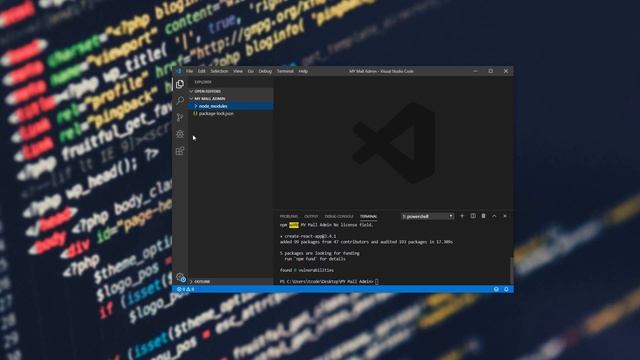
Task: Open the Help menu
Action: click(x=303, y=71)
